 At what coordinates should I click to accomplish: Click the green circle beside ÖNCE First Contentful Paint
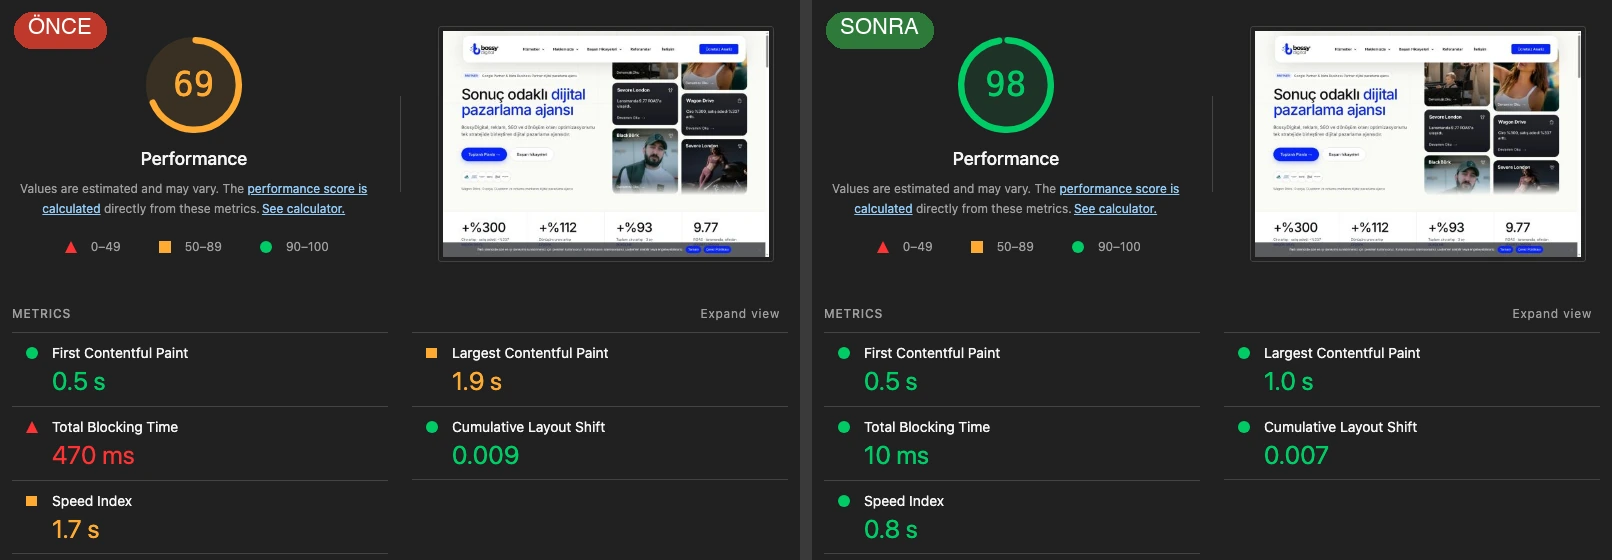[x=32, y=353]
